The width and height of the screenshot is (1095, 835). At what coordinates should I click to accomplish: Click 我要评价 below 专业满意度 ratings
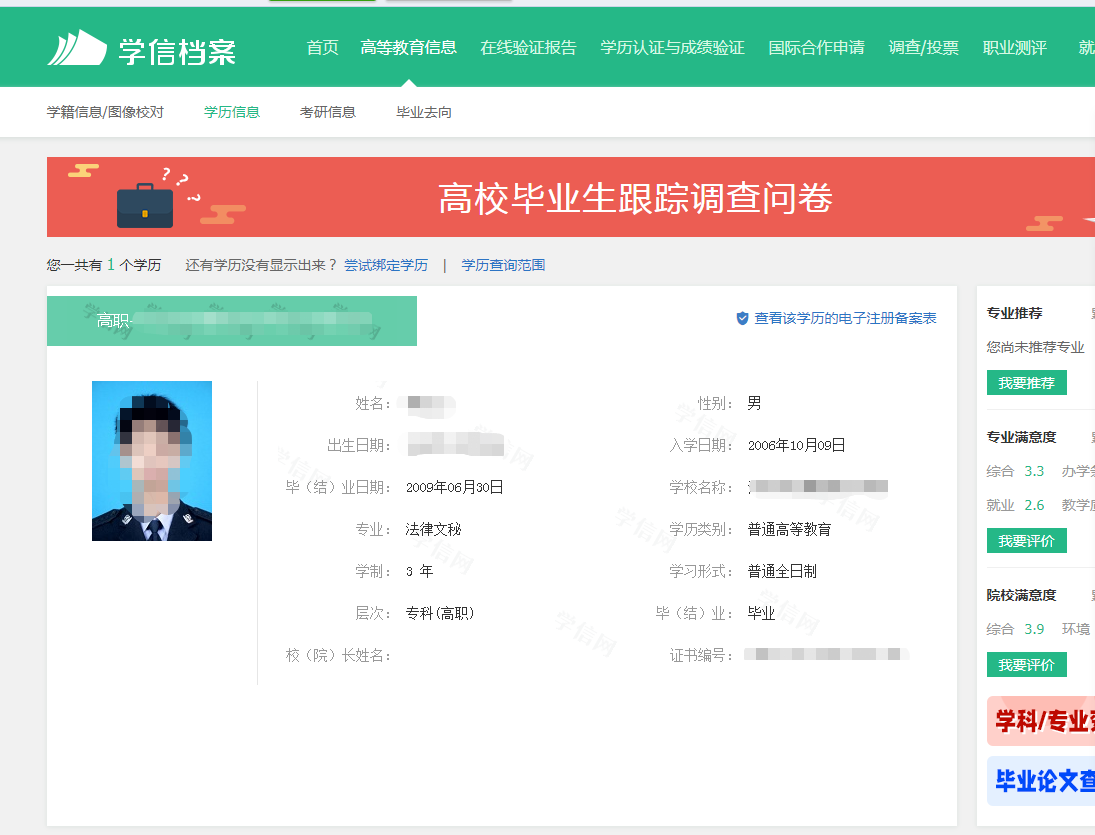tap(1027, 540)
